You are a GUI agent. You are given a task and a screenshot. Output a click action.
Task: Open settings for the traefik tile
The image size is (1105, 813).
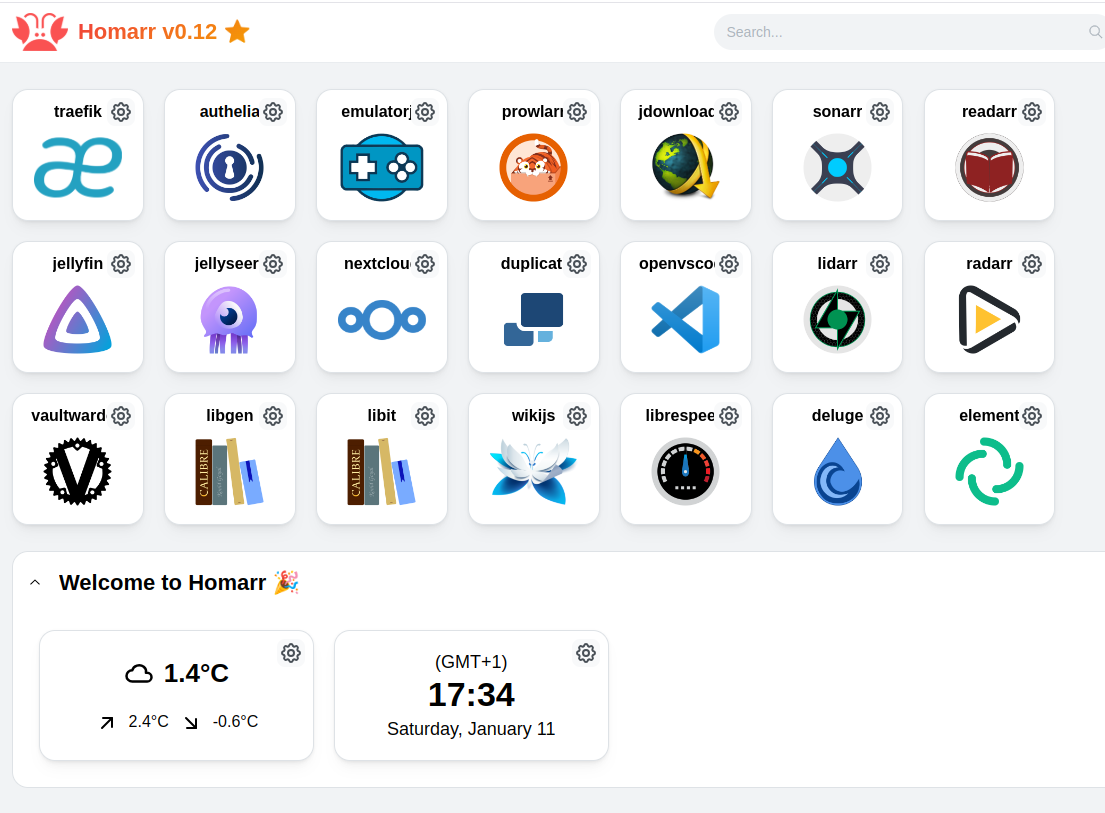coord(121,111)
